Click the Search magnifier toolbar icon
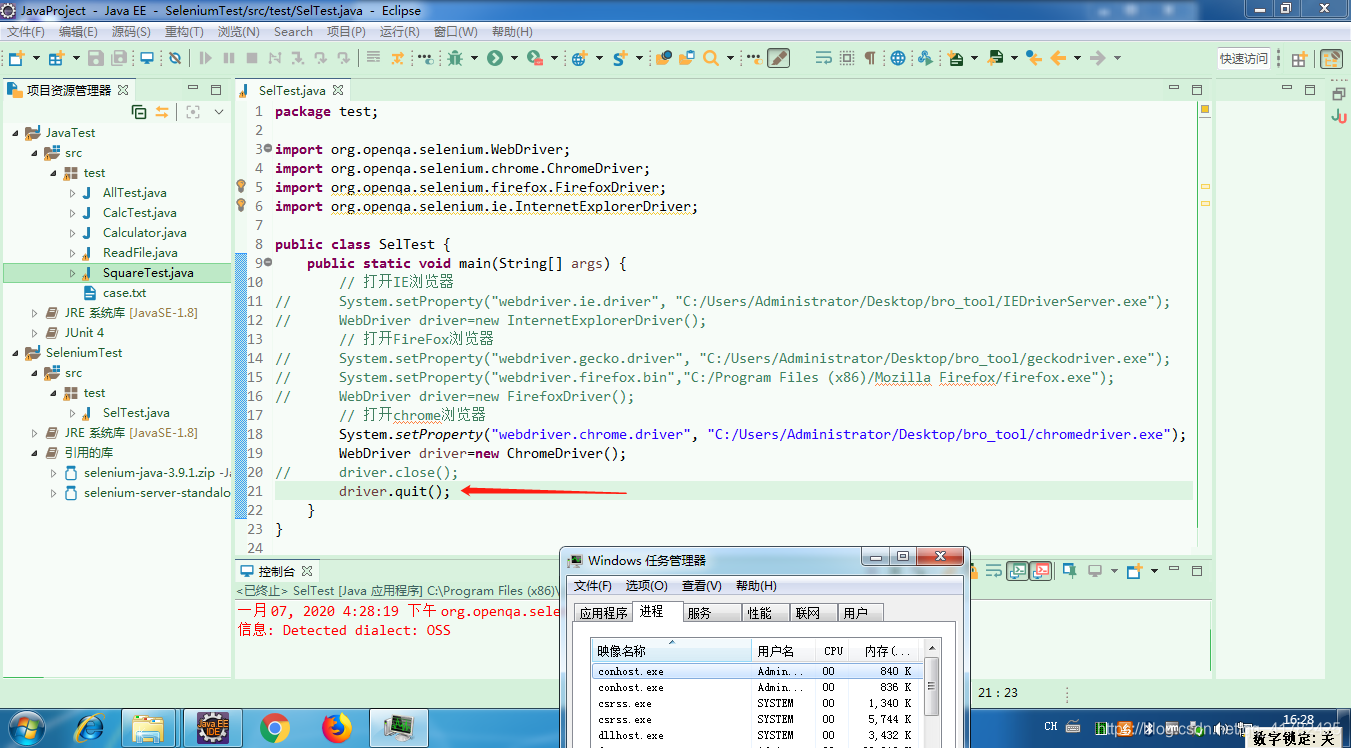 711,58
